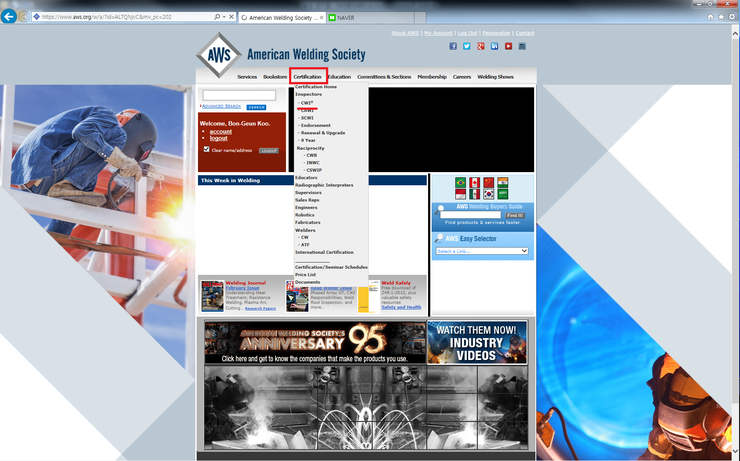Open the Certification menu
This screenshot has height=461, width=740.
point(308,76)
